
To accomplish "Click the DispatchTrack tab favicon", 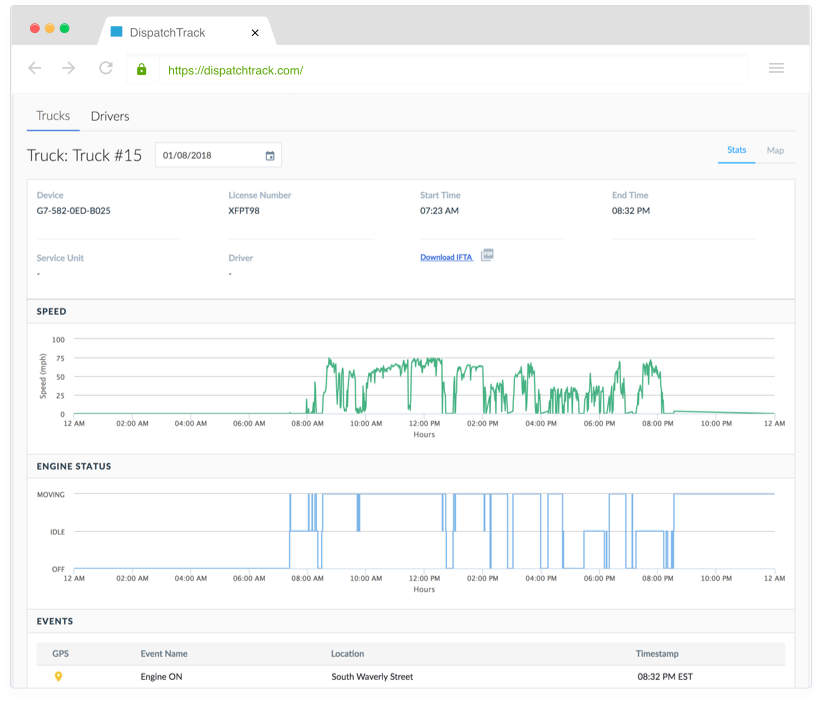I will coord(116,32).
